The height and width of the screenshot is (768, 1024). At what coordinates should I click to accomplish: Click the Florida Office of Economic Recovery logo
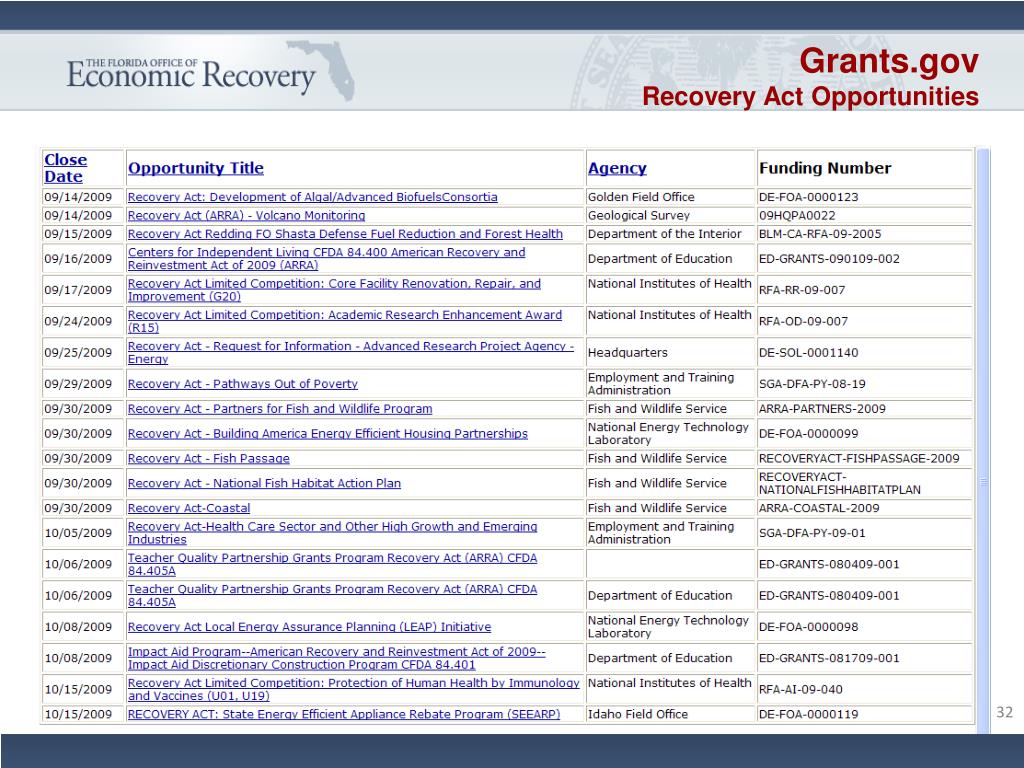click(210, 72)
